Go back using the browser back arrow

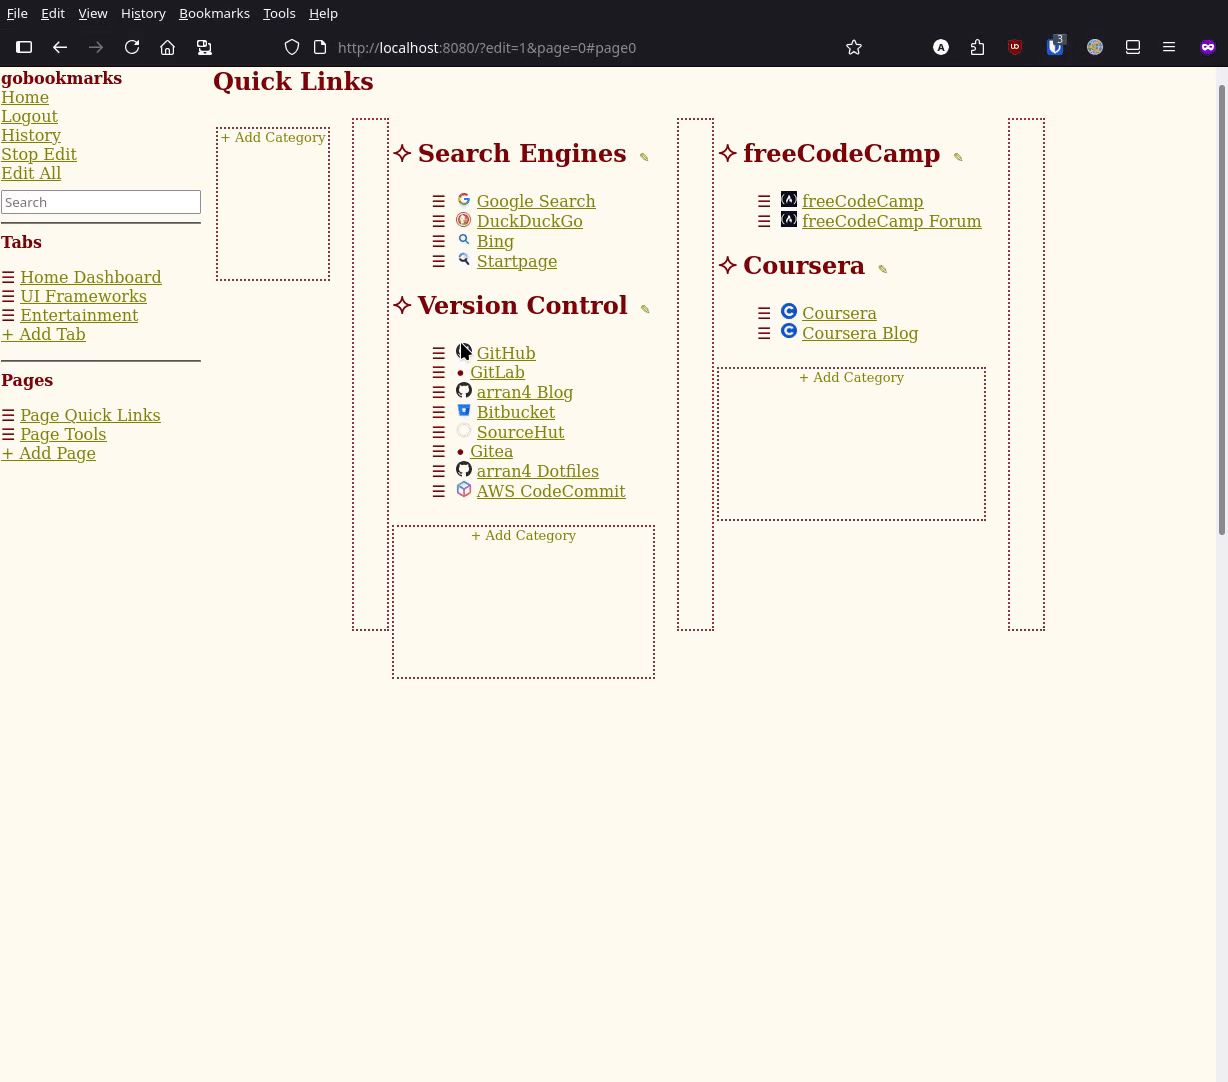[60, 47]
